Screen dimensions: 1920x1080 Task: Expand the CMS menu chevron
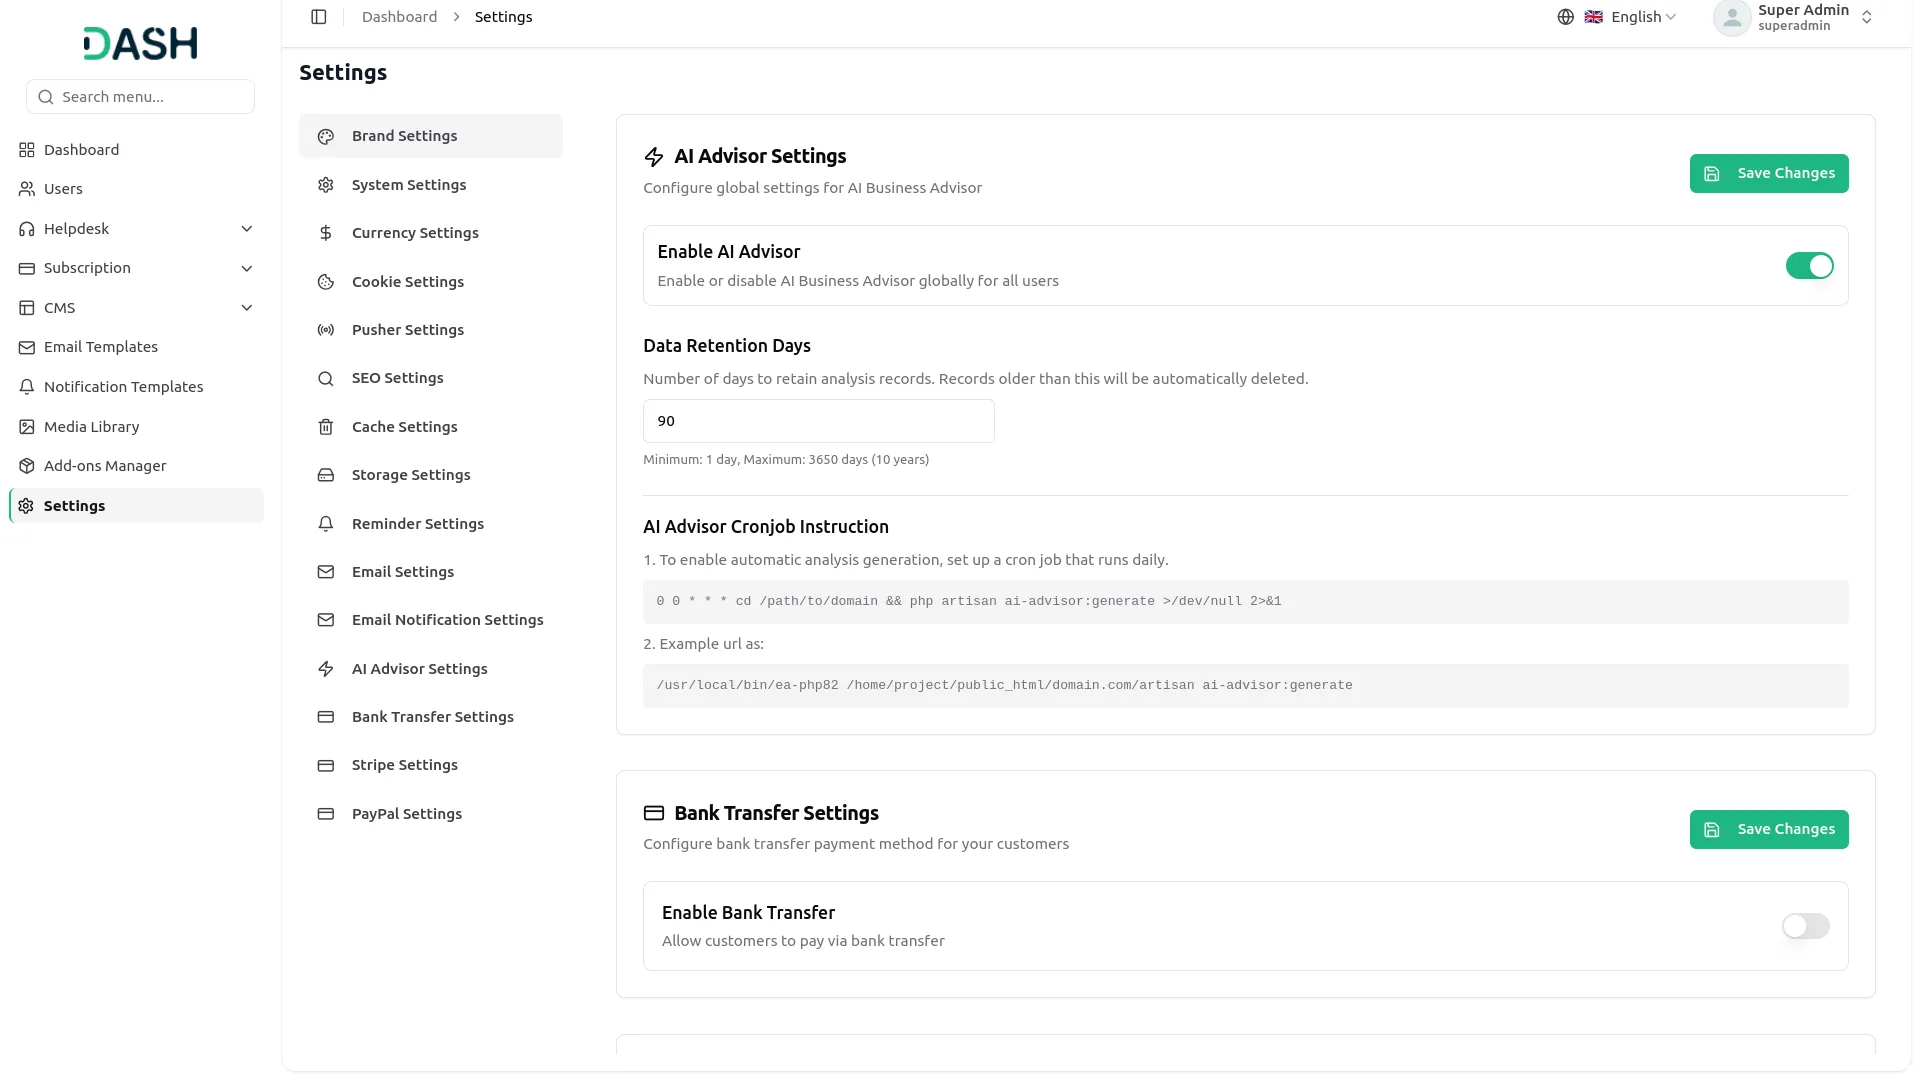tap(247, 308)
